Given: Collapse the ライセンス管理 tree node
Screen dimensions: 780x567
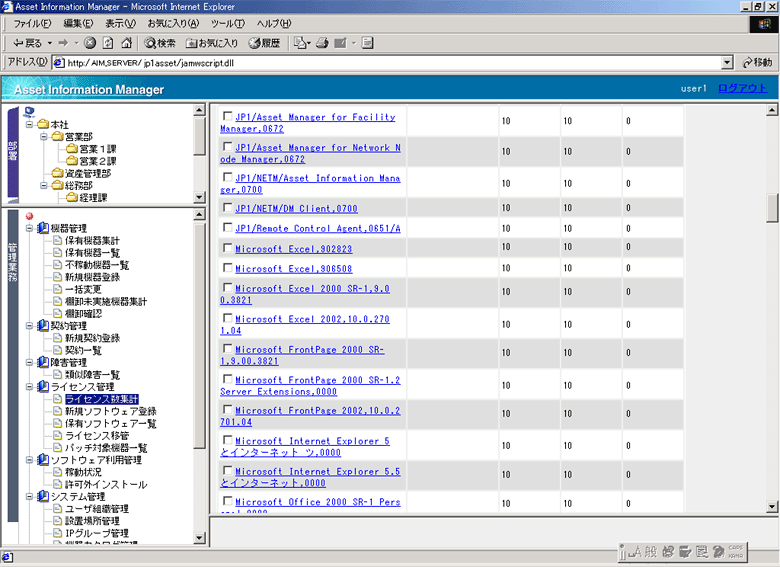Looking at the screenshot, I should coord(30,387).
